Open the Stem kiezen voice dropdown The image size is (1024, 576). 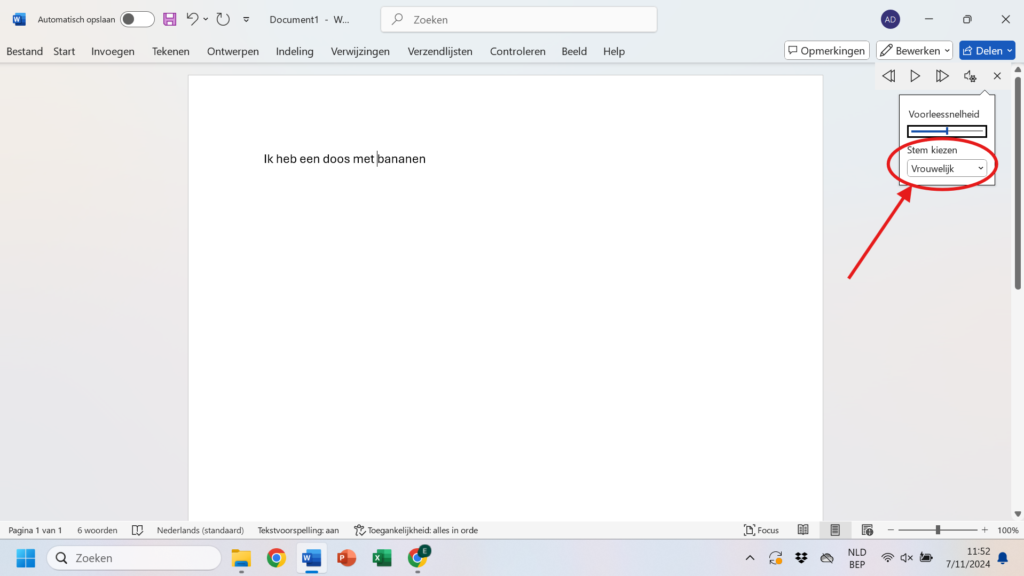point(946,169)
